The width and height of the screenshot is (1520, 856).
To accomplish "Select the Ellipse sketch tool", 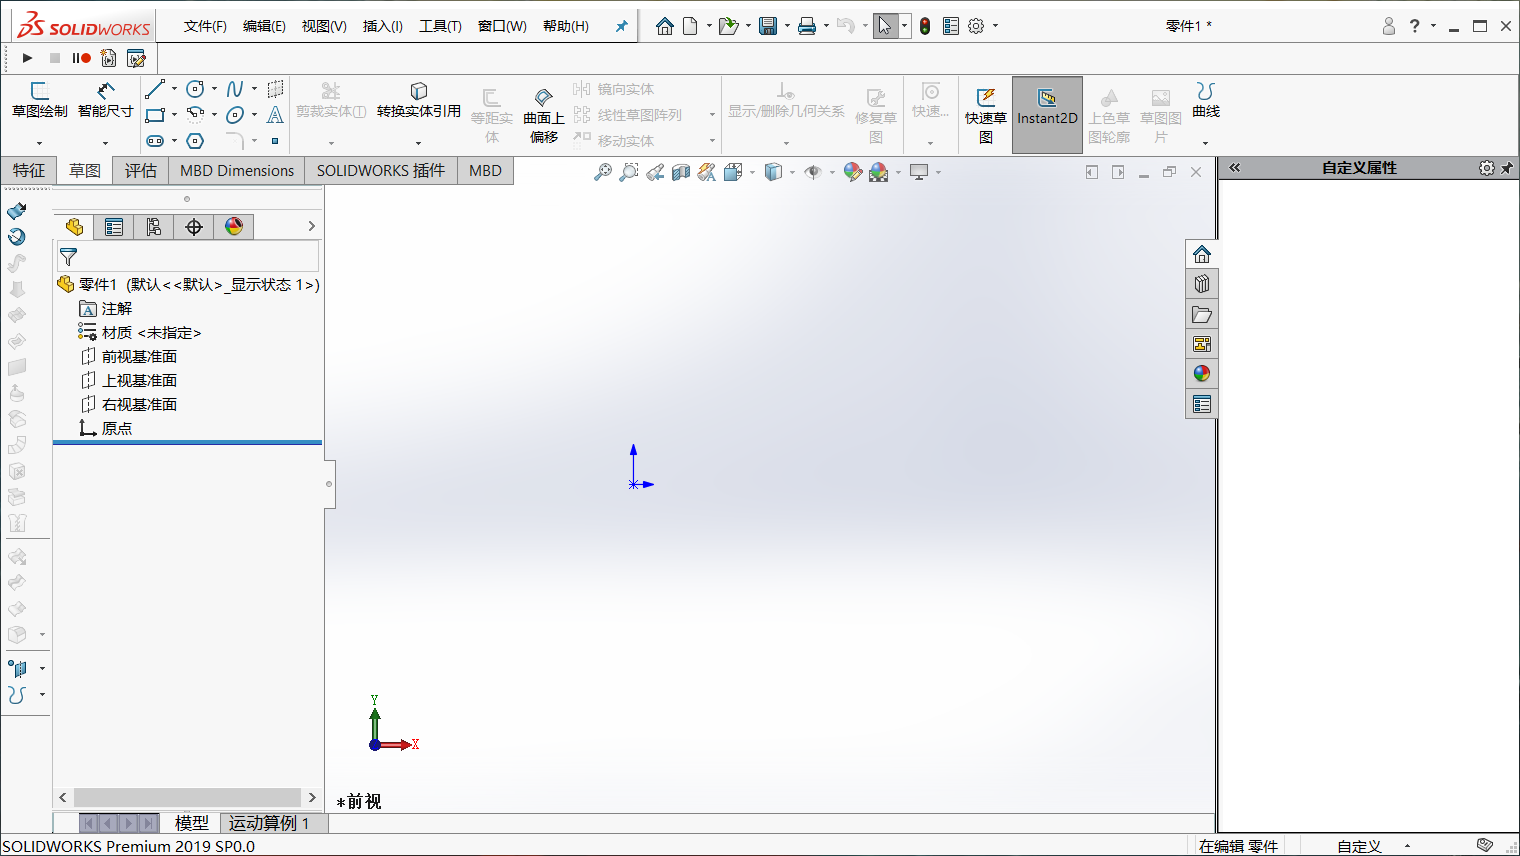I will point(235,115).
